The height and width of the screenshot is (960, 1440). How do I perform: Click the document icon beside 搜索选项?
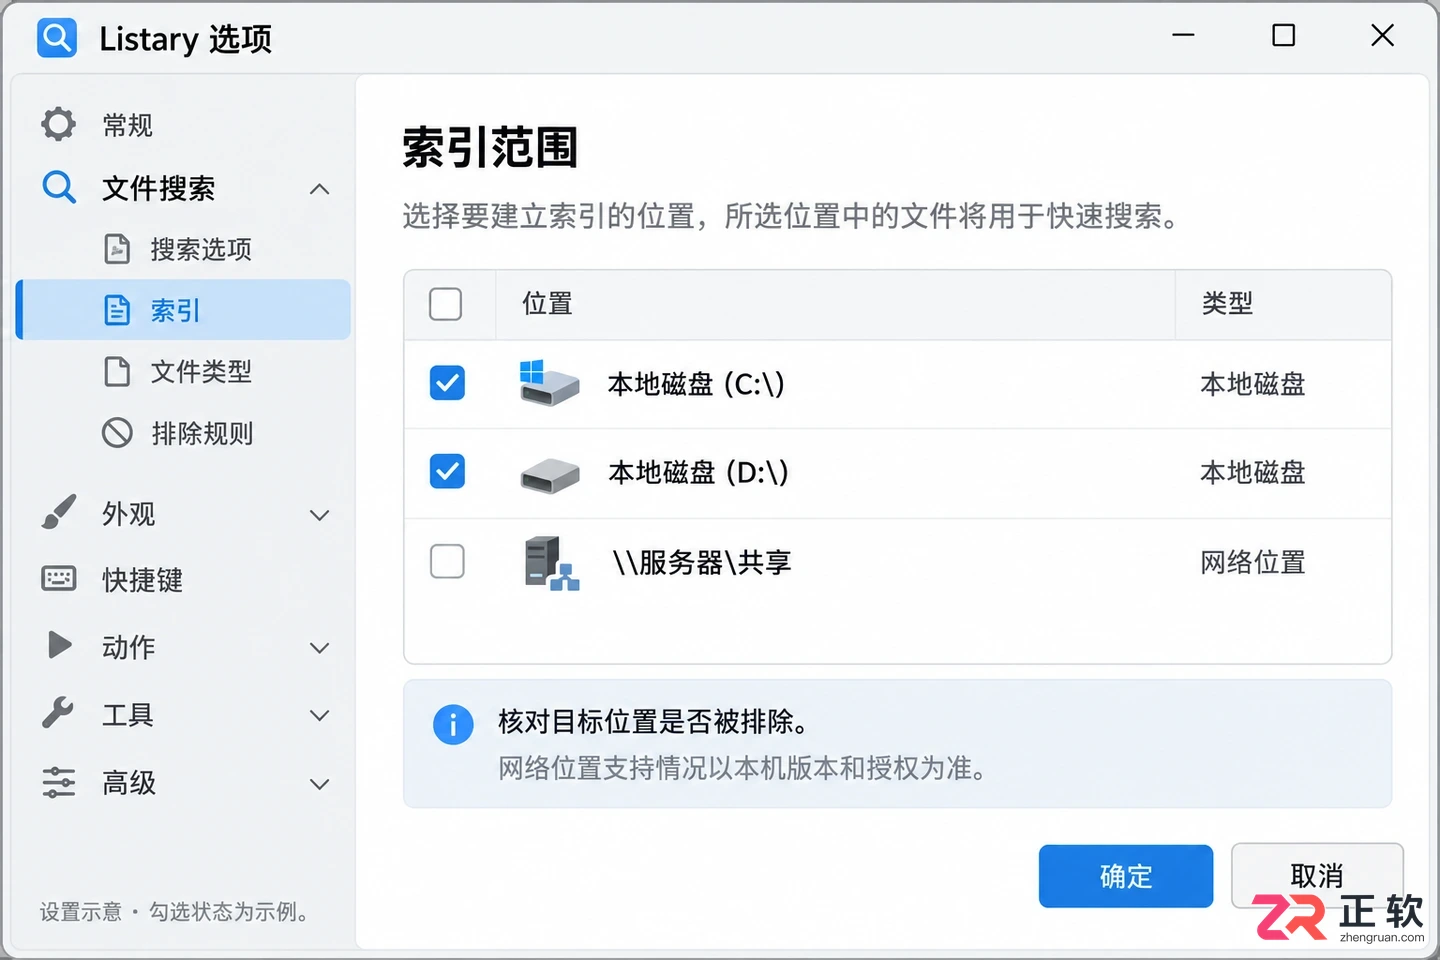[117, 249]
